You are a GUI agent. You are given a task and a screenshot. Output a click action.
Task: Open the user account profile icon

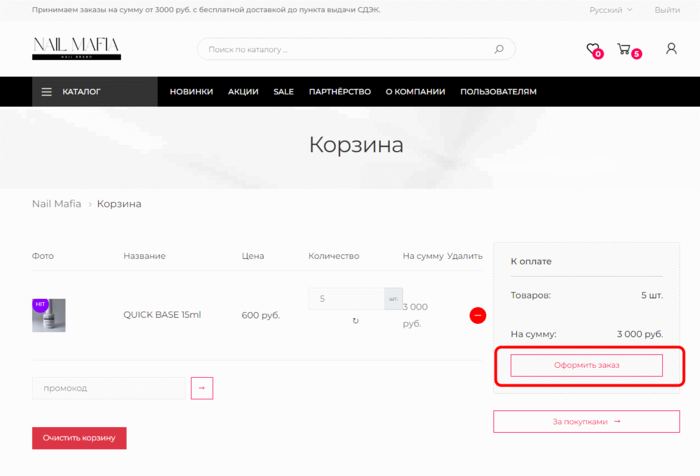pyautogui.click(x=671, y=49)
